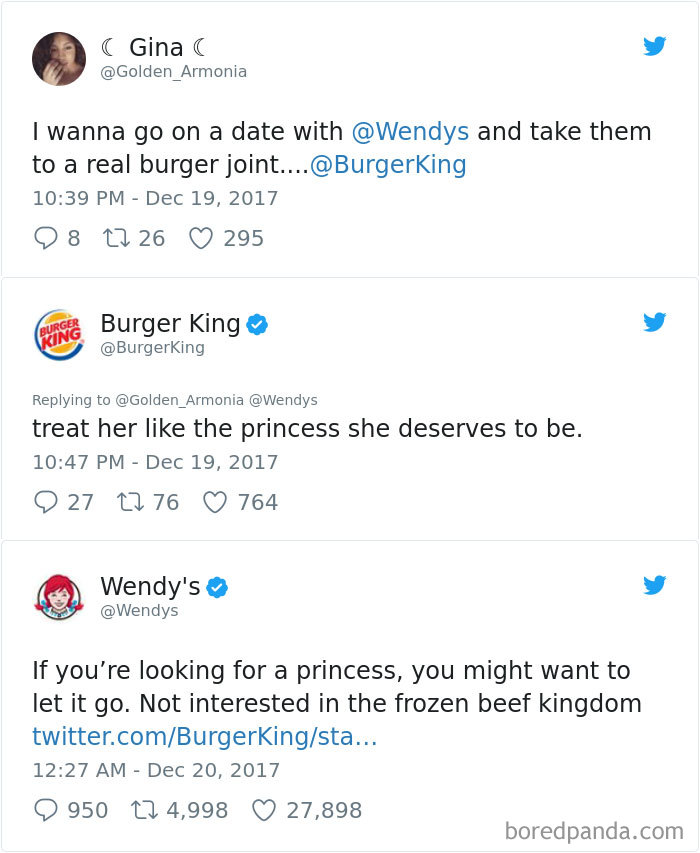Open Gina's profile picture

[58, 58]
